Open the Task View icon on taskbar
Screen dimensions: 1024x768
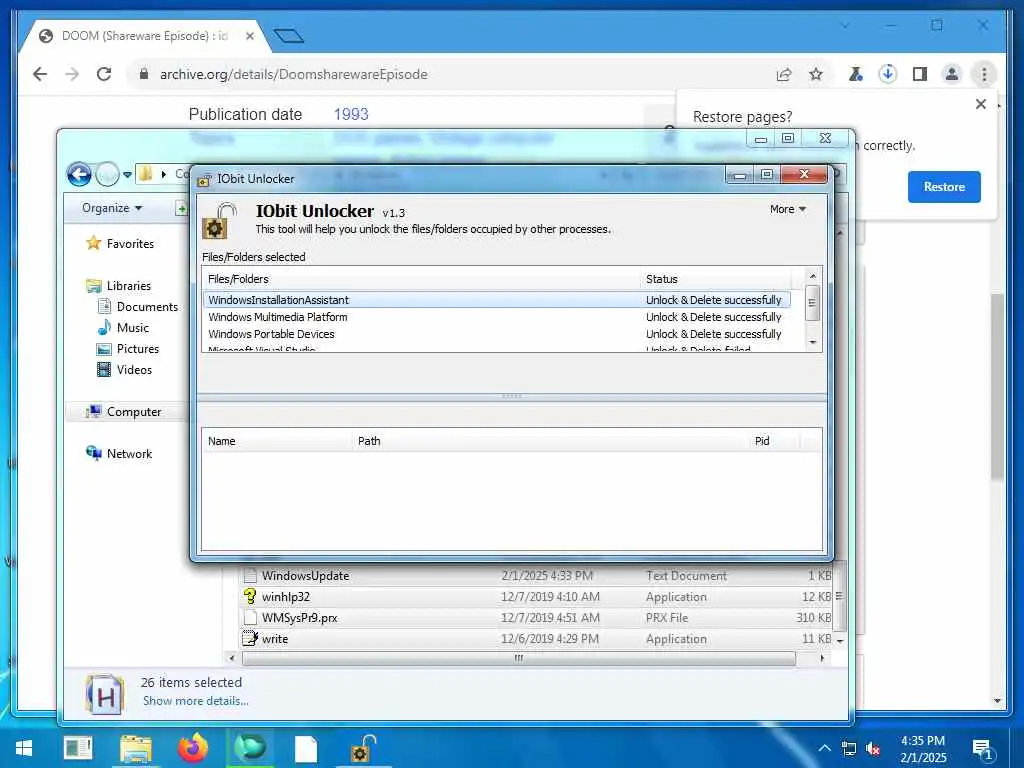(78, 748)
